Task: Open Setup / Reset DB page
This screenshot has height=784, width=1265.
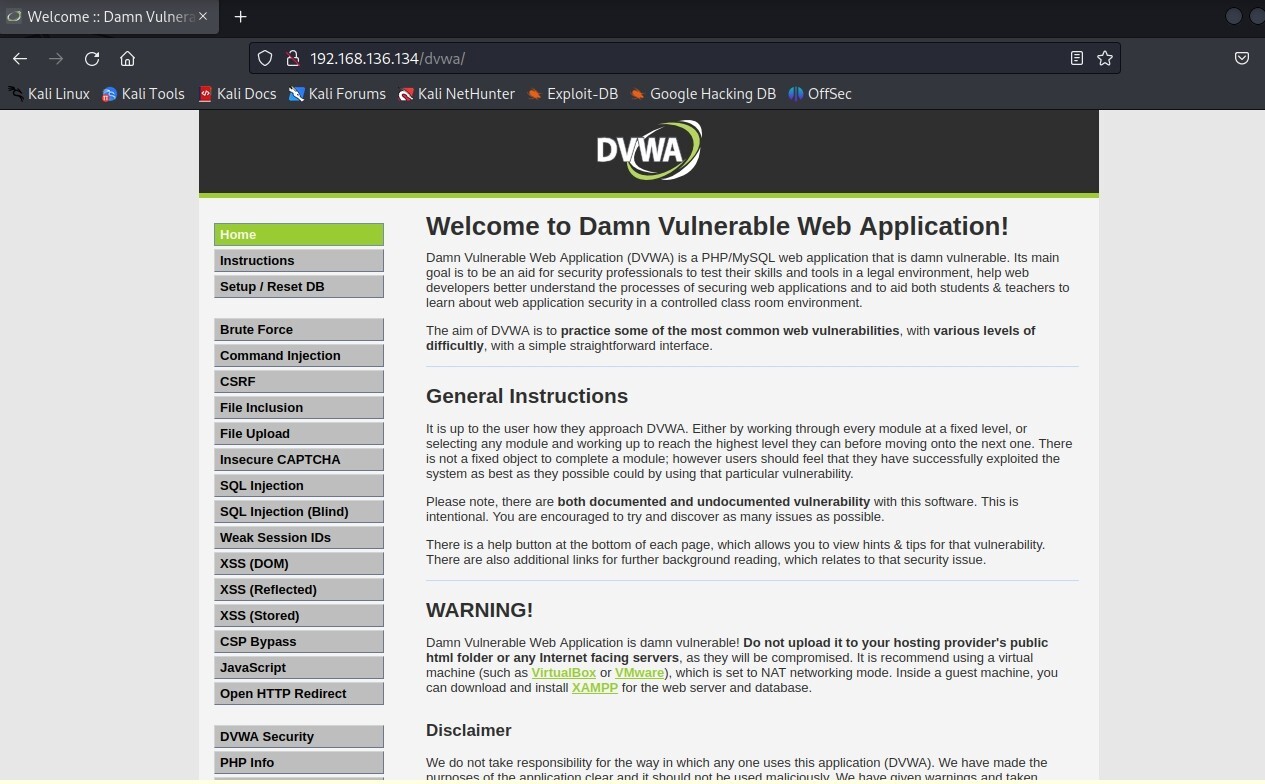Action: pyautogui.click(x=299, y=286)
